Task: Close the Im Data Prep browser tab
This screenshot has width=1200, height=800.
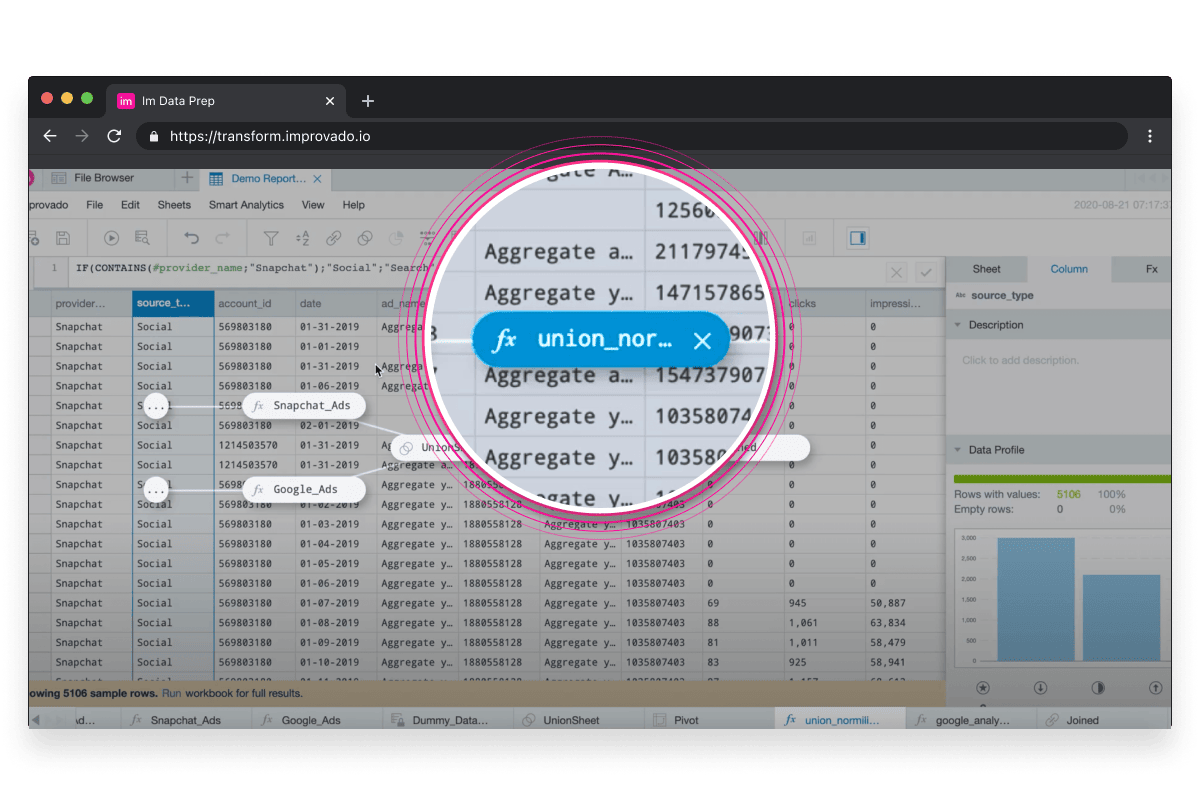Action: tap(330, 101)
